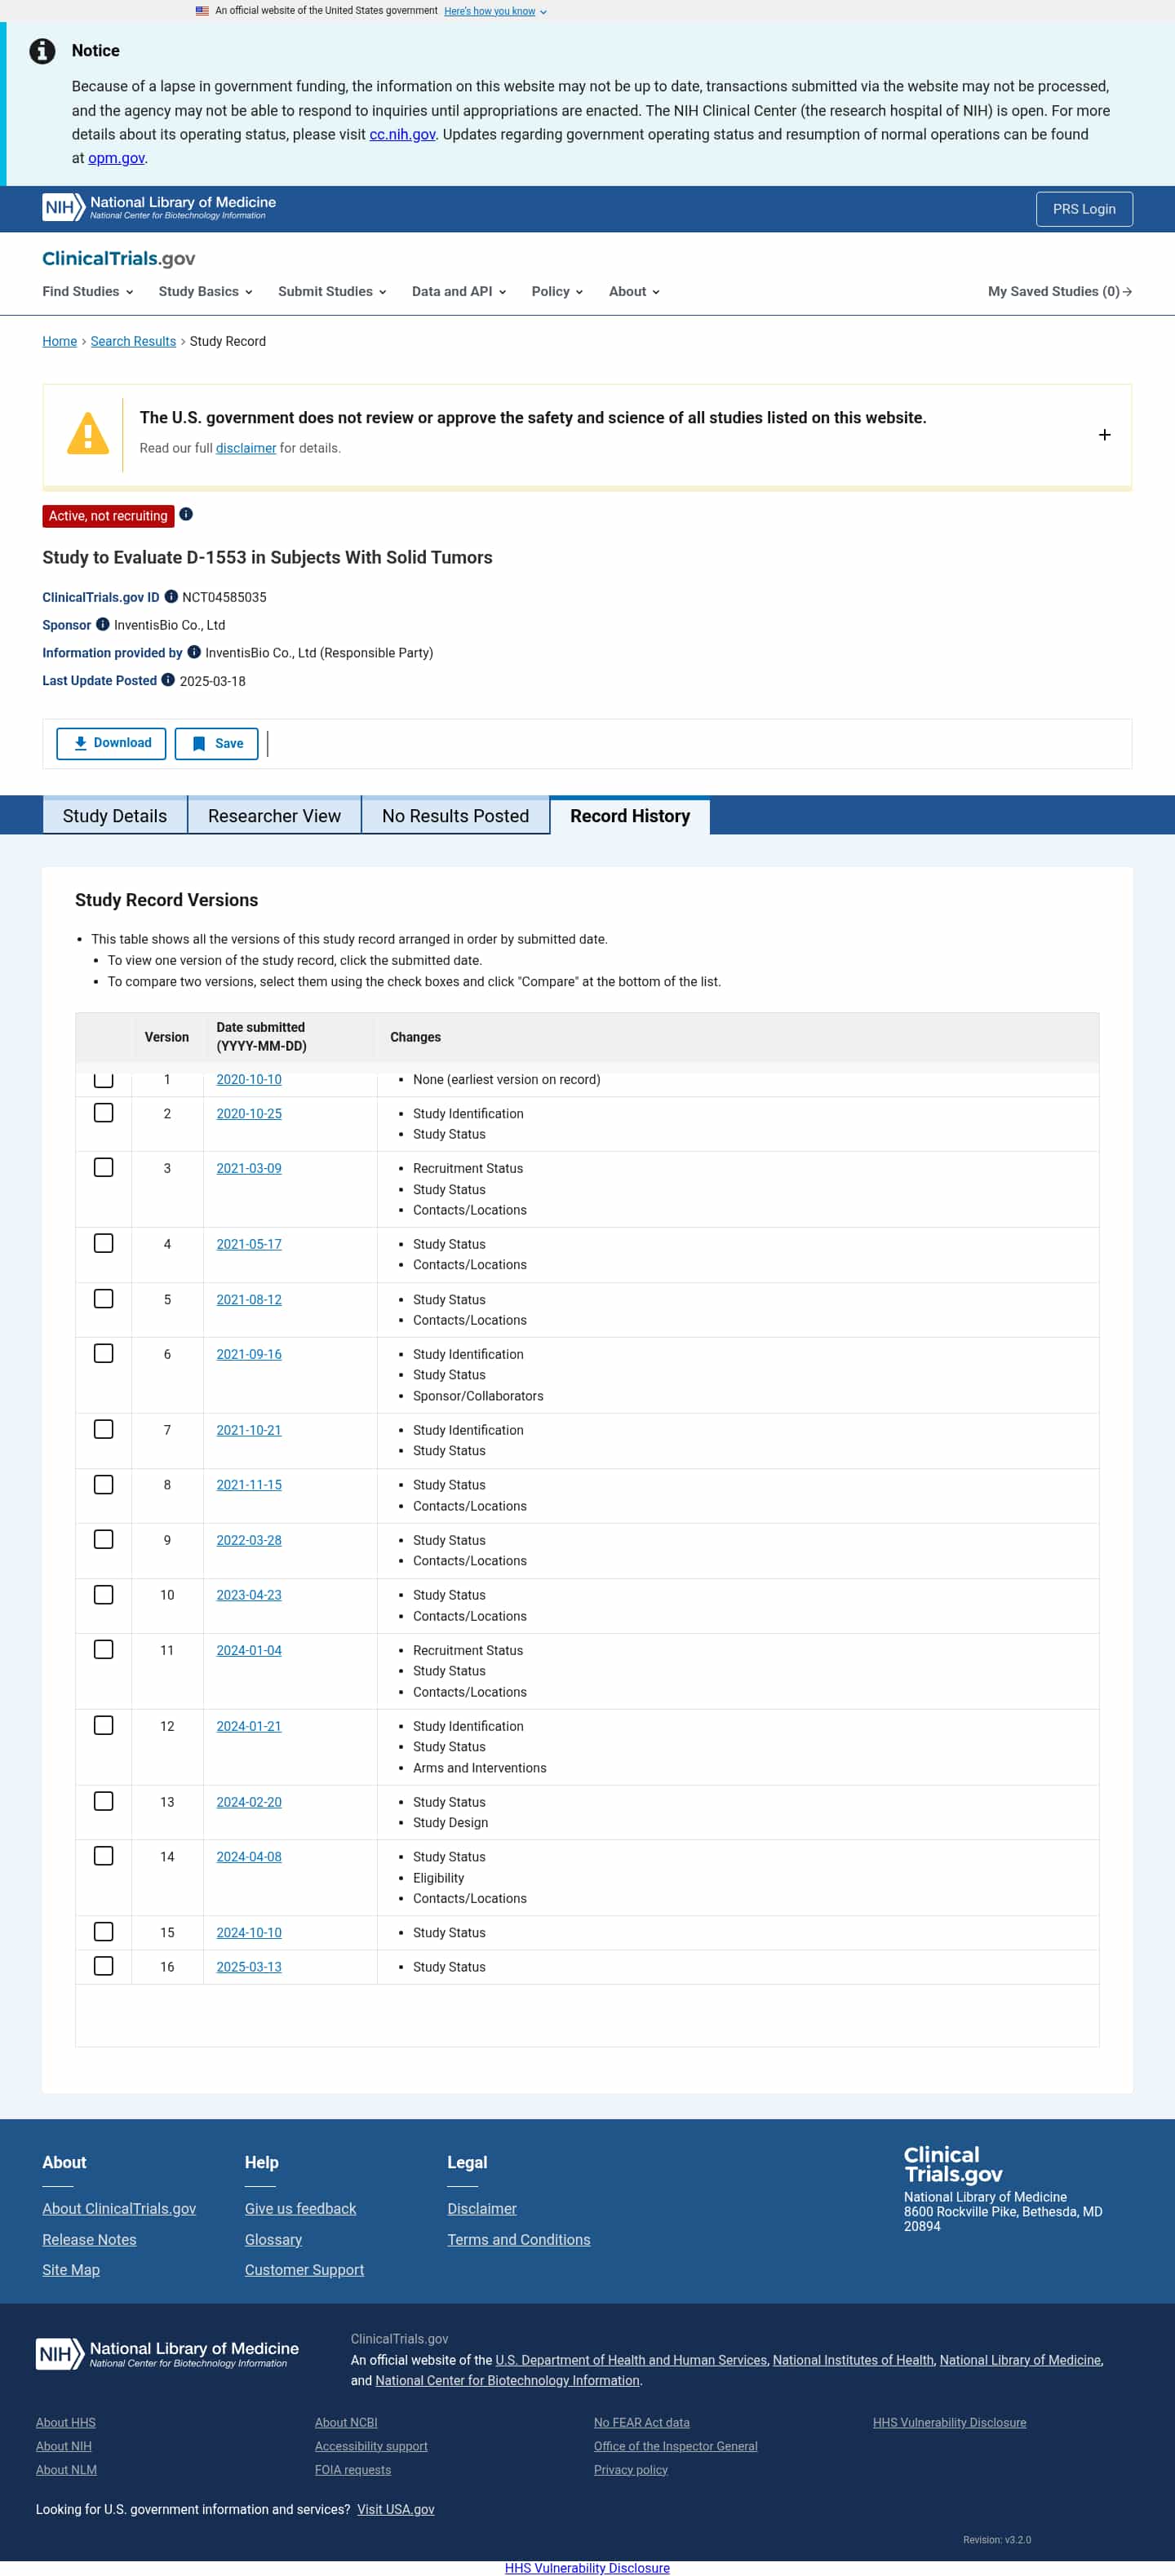Select checkbox for version 3
Image resolution: width=1175 pixels, height=2576 pixels.
[104, 1168]
